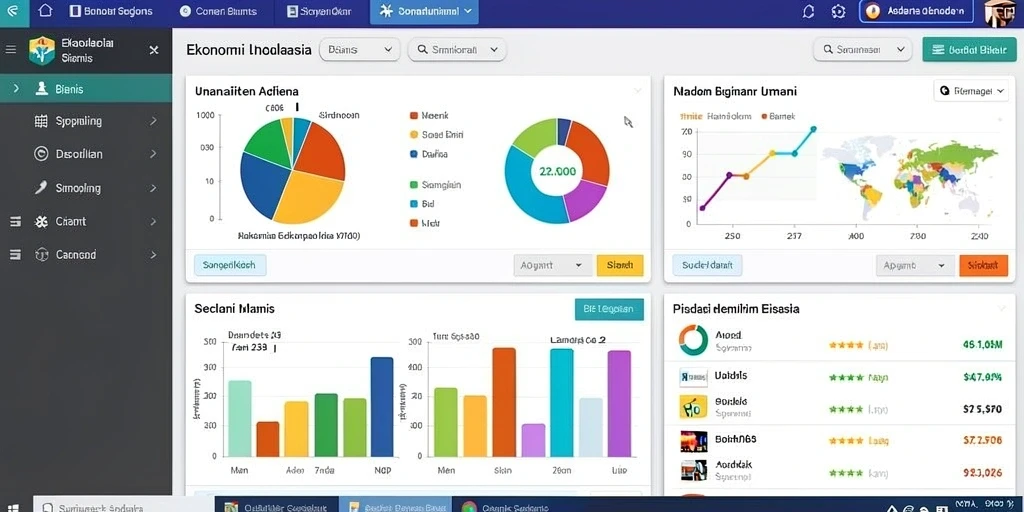Screen dimensions: 1024x512
Task: Open the Windows Start button
Action: (x=12, y=507)
